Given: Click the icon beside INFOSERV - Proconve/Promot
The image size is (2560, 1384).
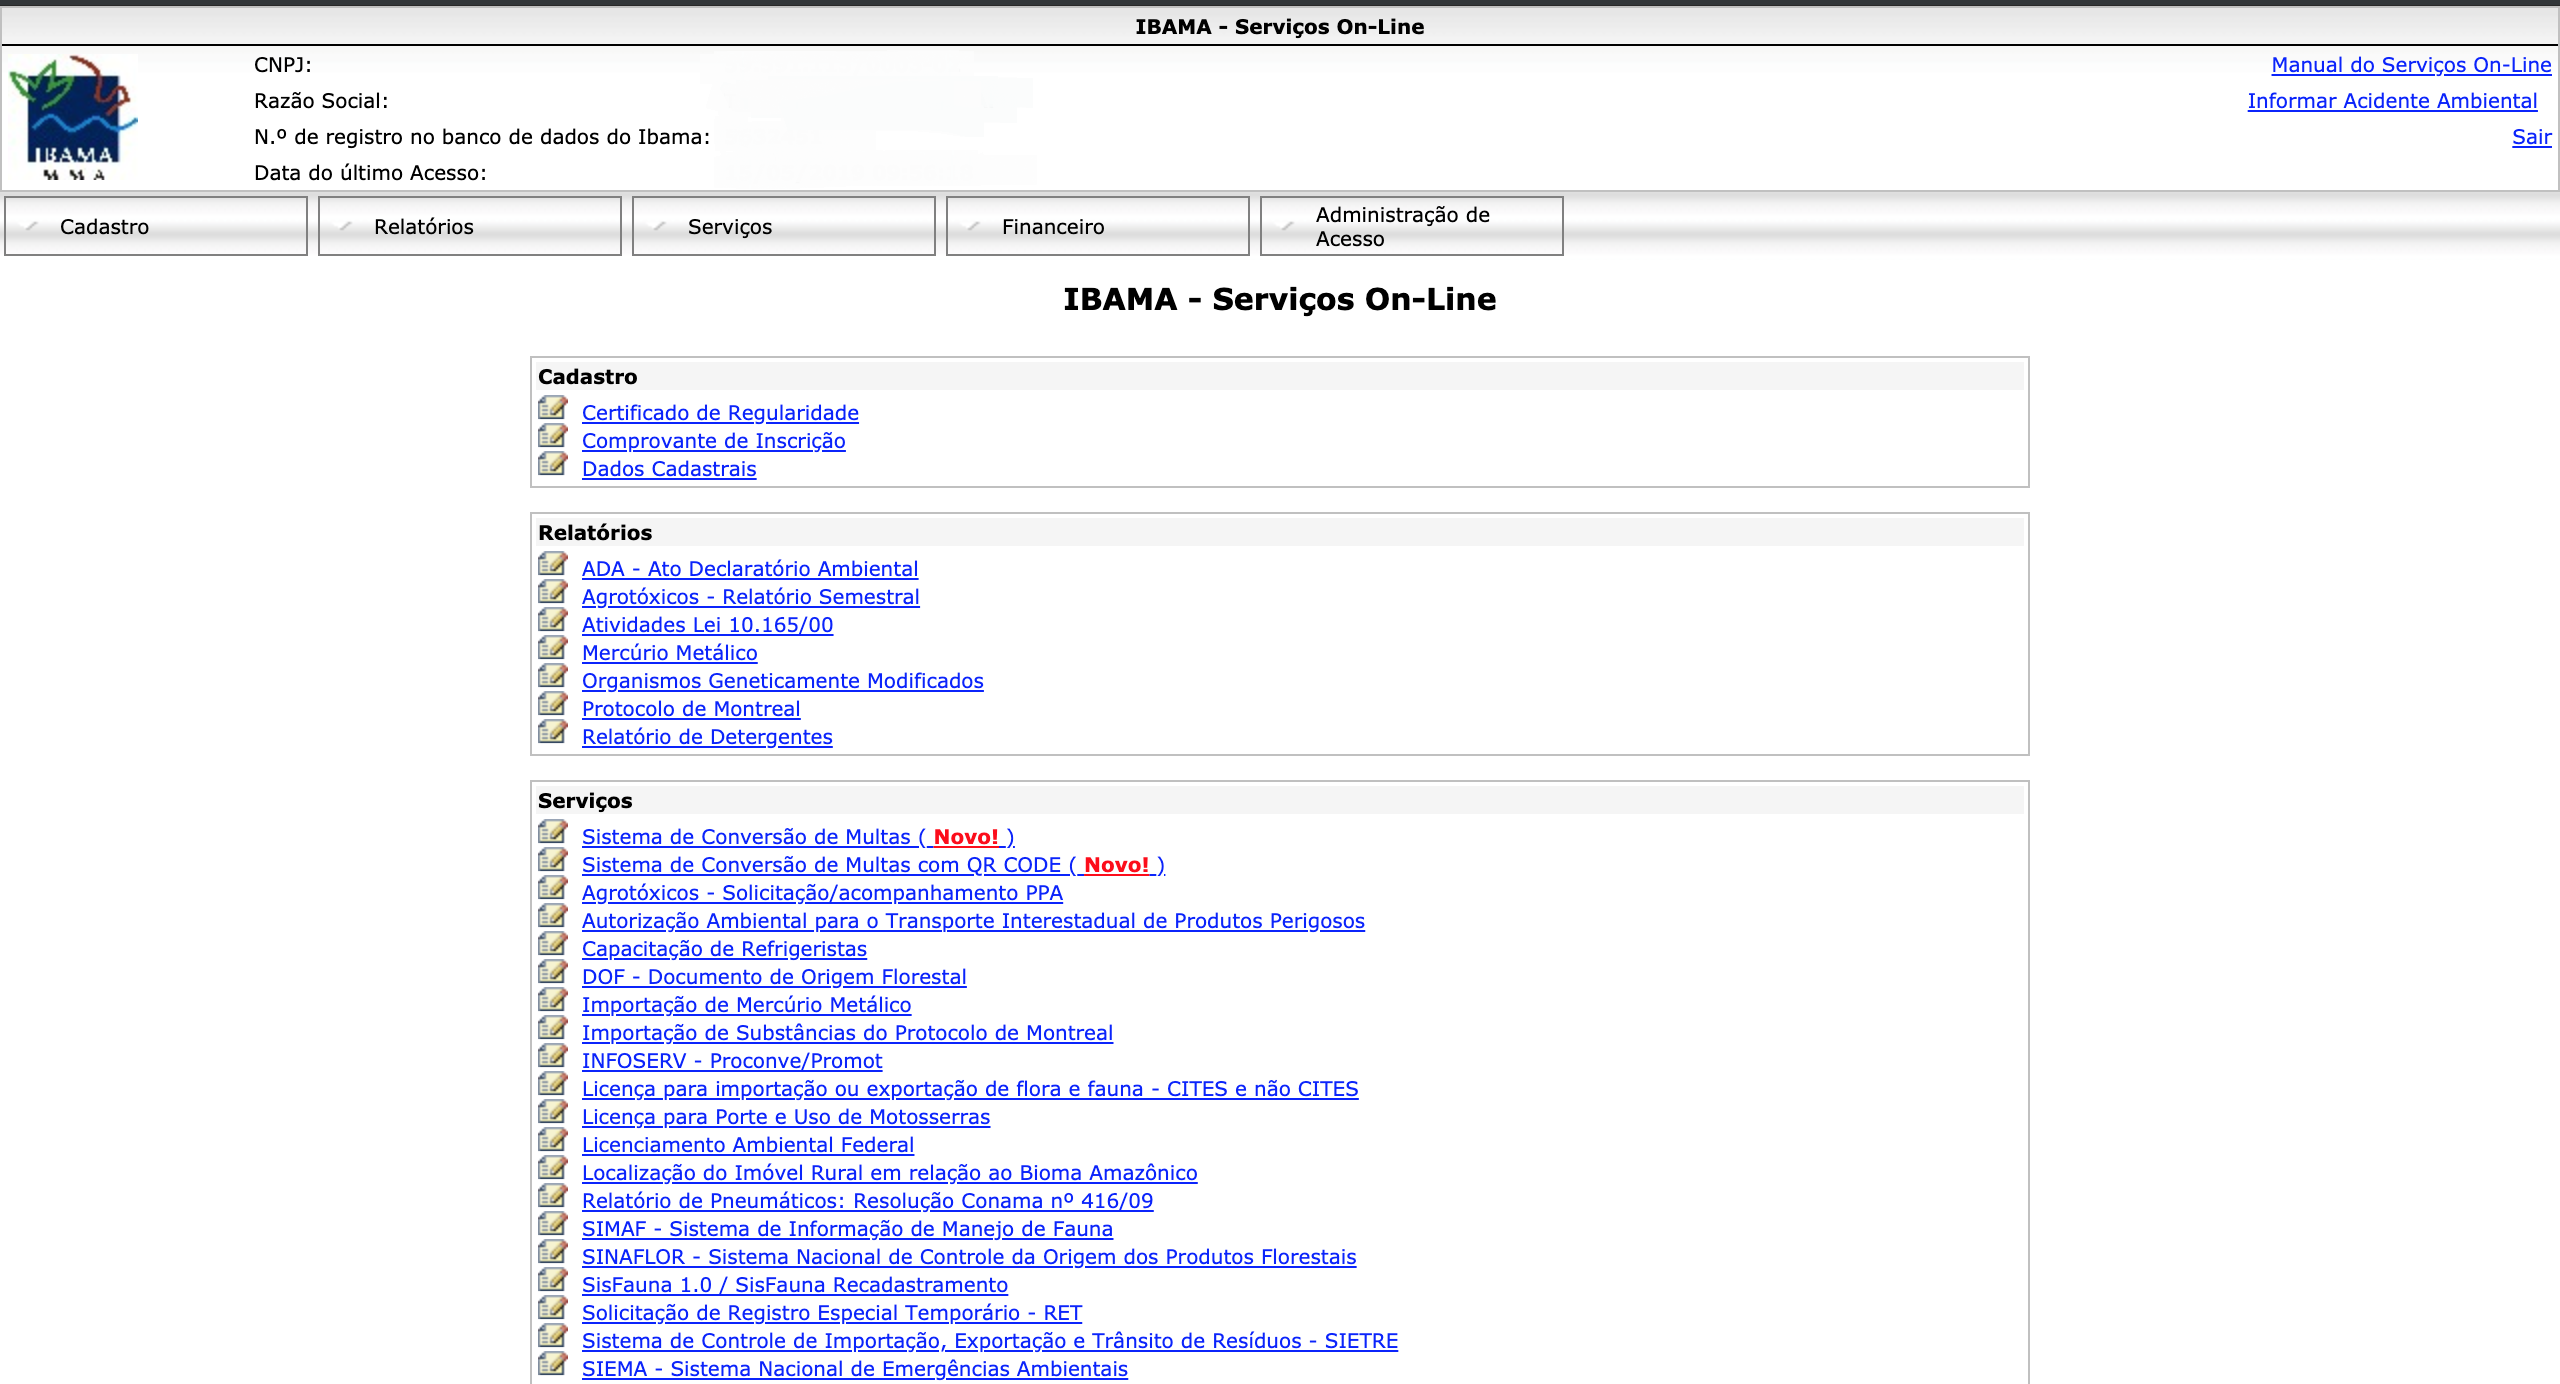Looking at the screenshot, I should [x=553, y=1056].
